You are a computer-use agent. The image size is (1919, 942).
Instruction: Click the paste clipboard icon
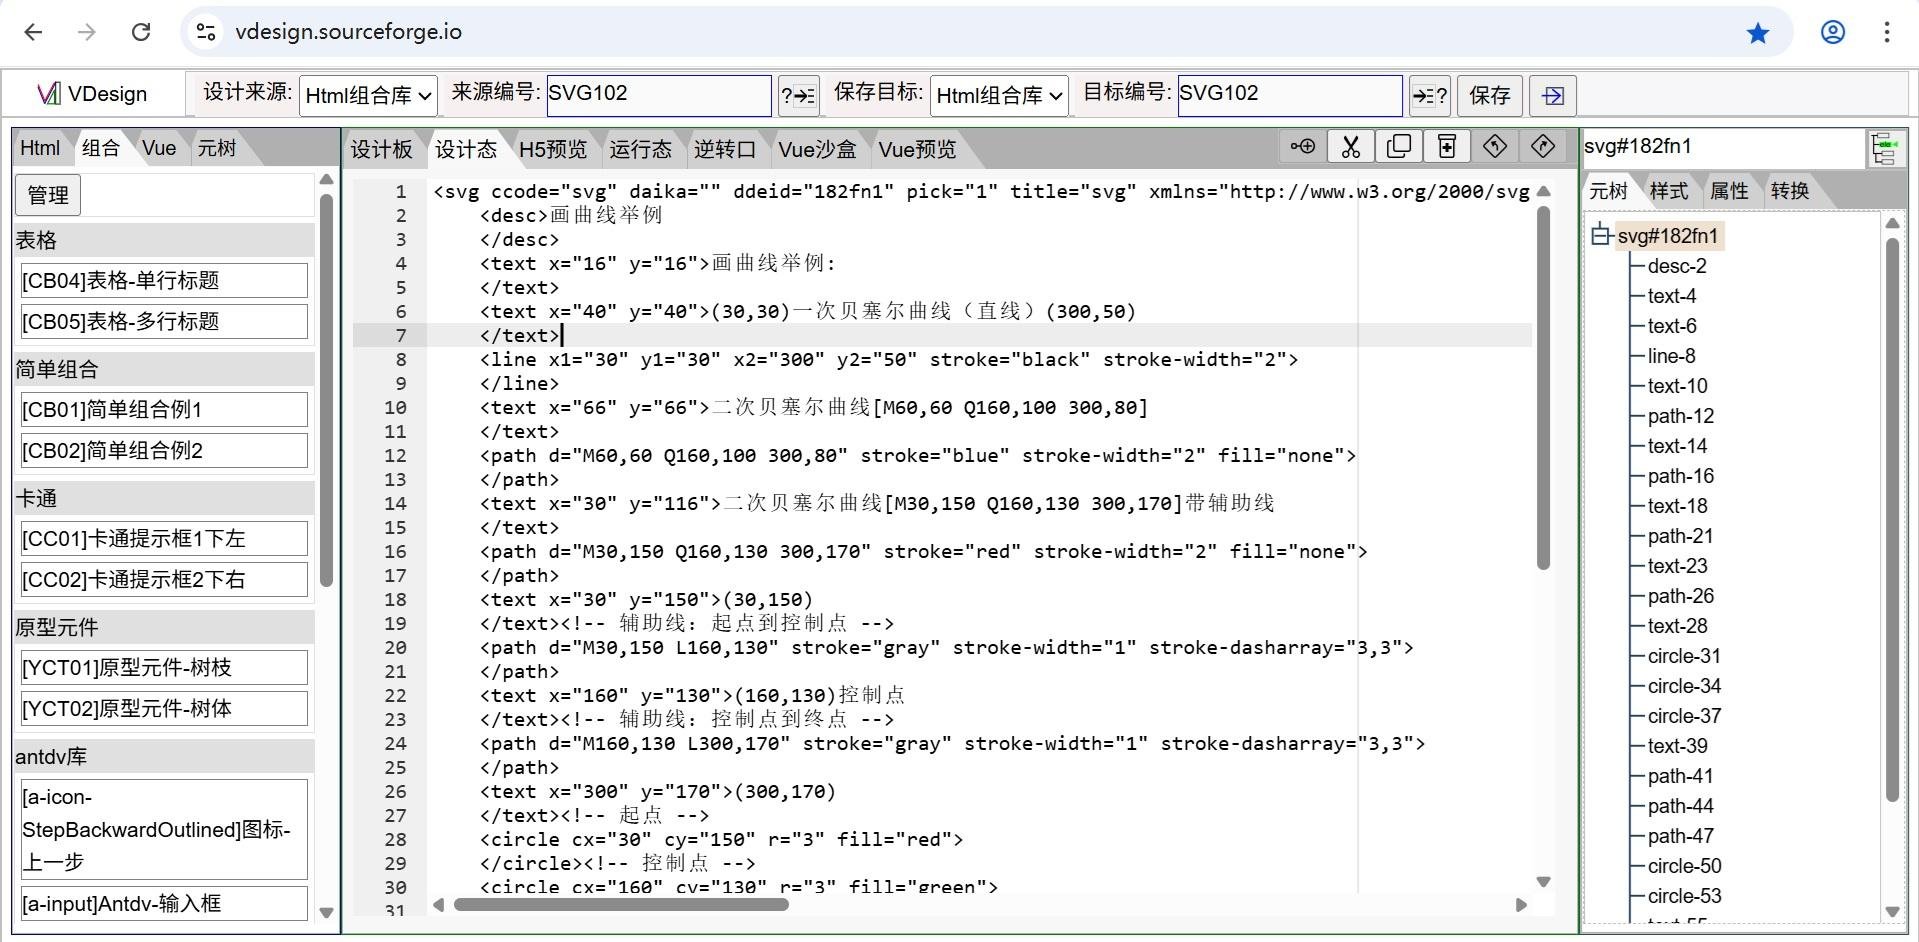click(x=1446, y=147)
